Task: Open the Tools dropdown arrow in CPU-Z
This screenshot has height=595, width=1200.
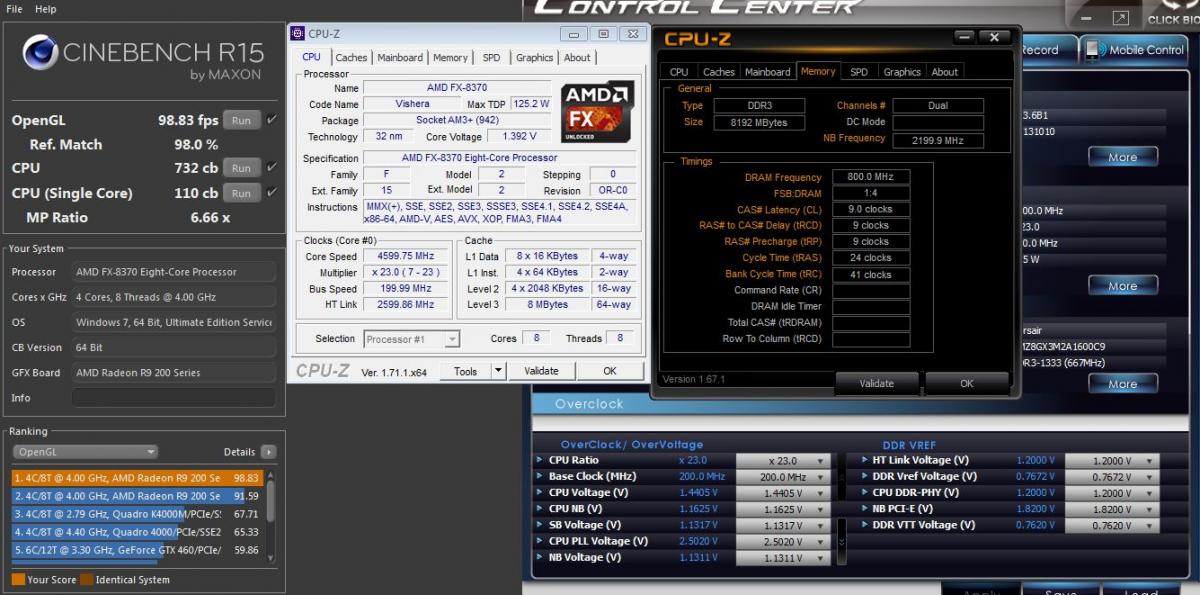Action: (499, 371)
